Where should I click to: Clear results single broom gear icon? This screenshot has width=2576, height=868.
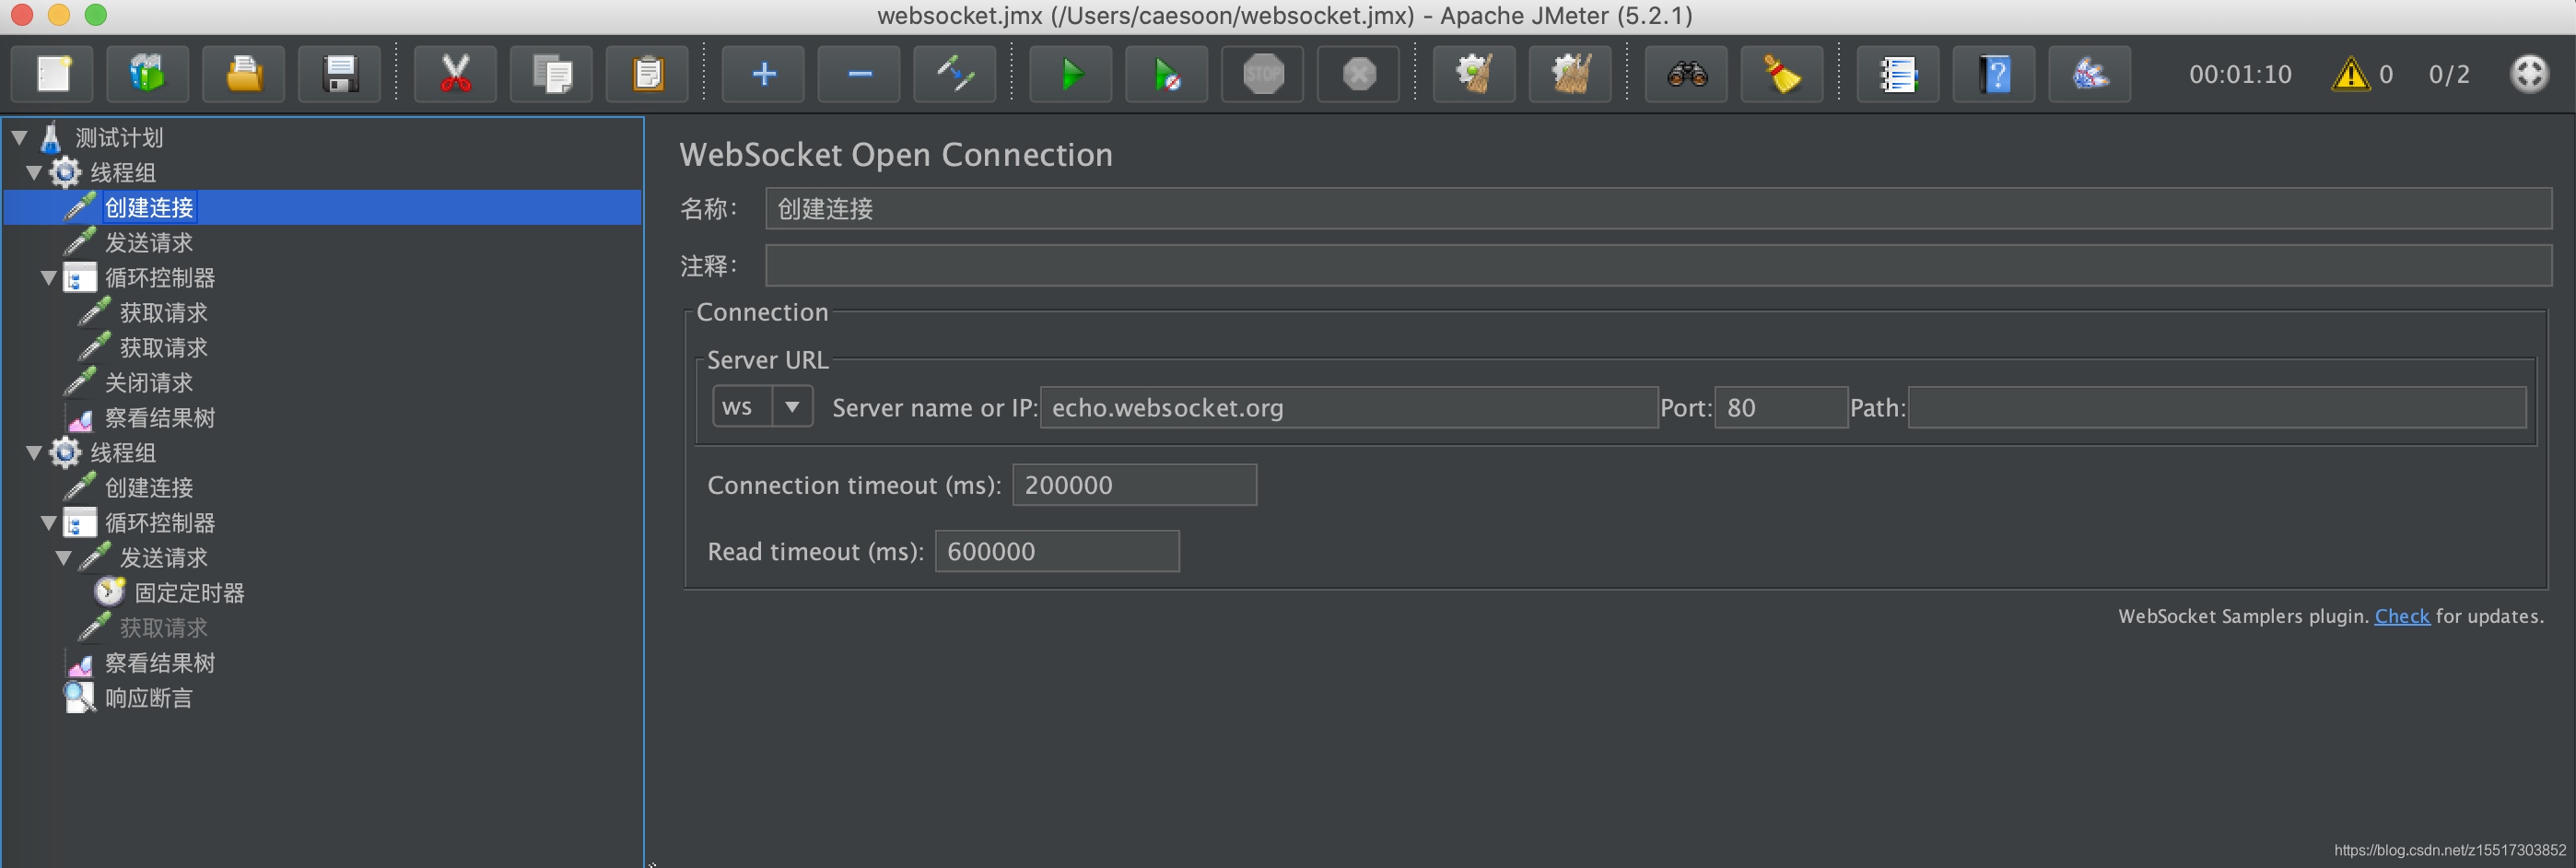1475,74
